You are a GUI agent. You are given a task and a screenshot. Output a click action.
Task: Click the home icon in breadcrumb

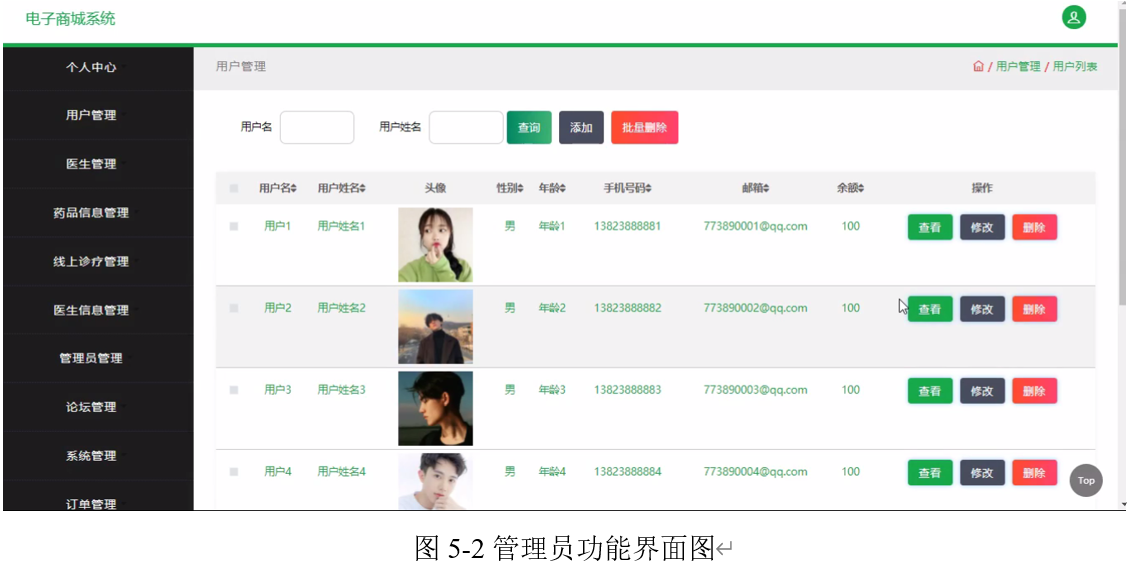click(x=978, y=66)
